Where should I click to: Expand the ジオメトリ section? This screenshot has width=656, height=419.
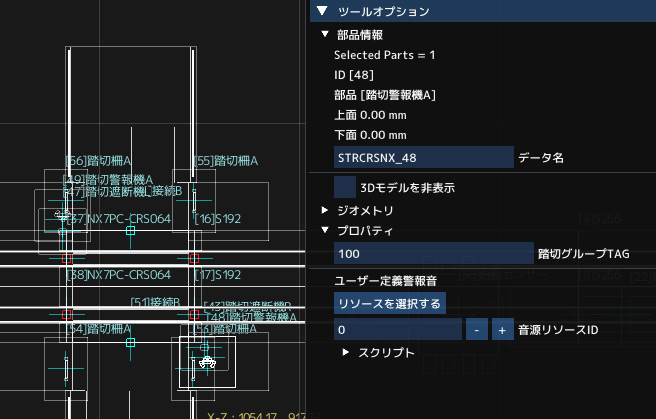click(x=325, y=211)
